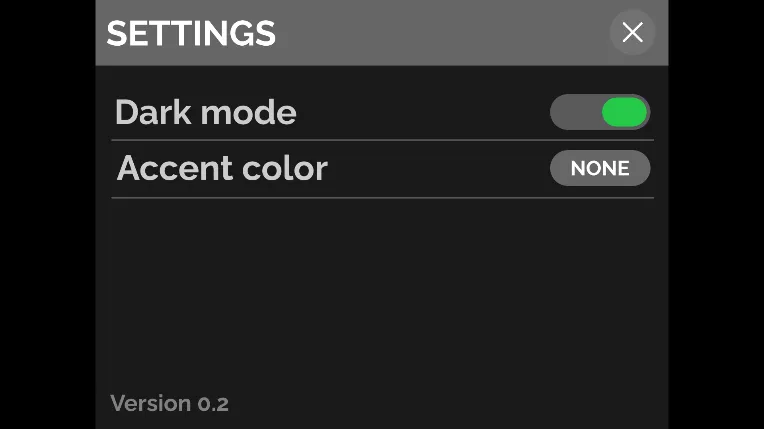Click the black margin right of the panel
The height and width of the screenshot is (429, 764).
click(716, 215)
